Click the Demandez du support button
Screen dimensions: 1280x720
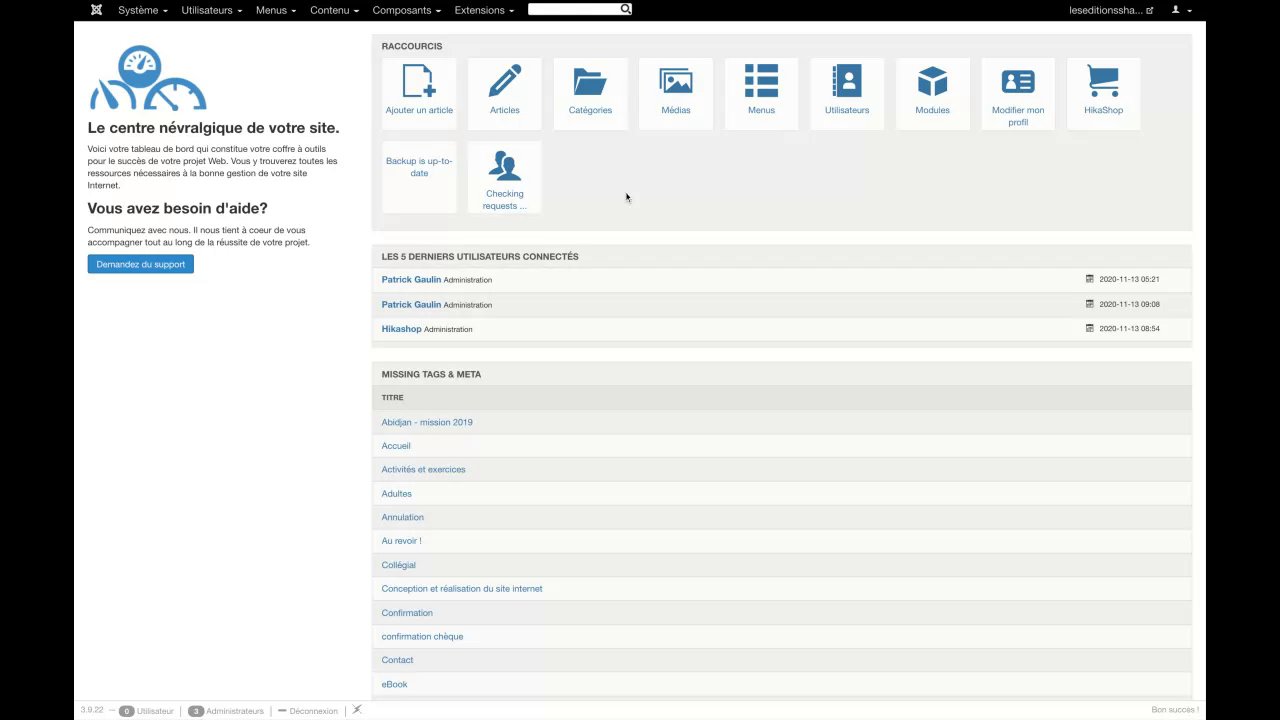tap(141, 264)
